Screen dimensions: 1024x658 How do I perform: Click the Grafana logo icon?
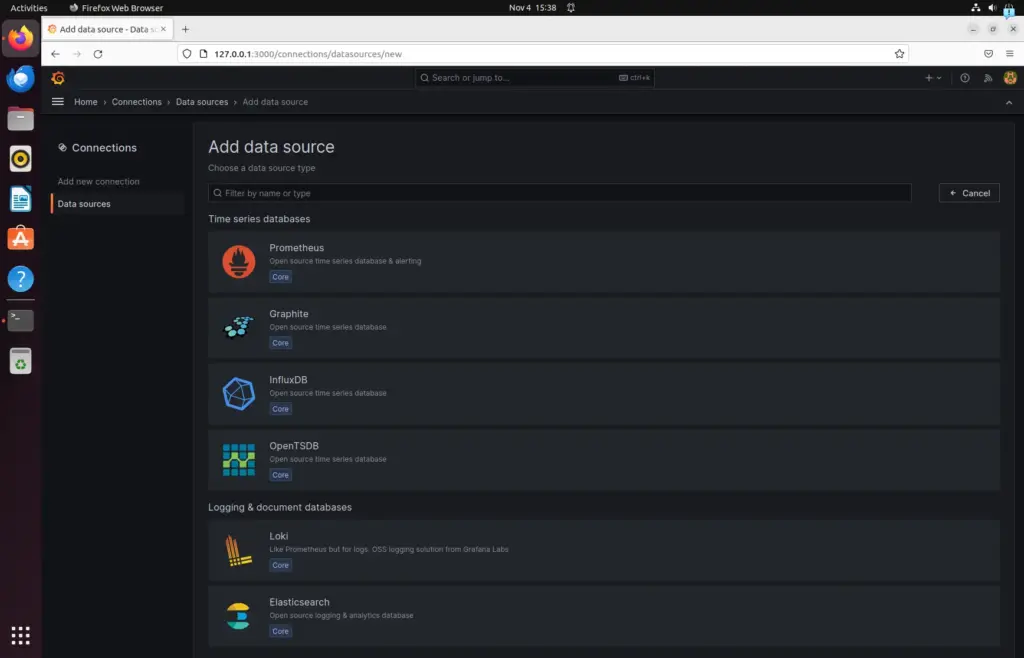point(58,78)
